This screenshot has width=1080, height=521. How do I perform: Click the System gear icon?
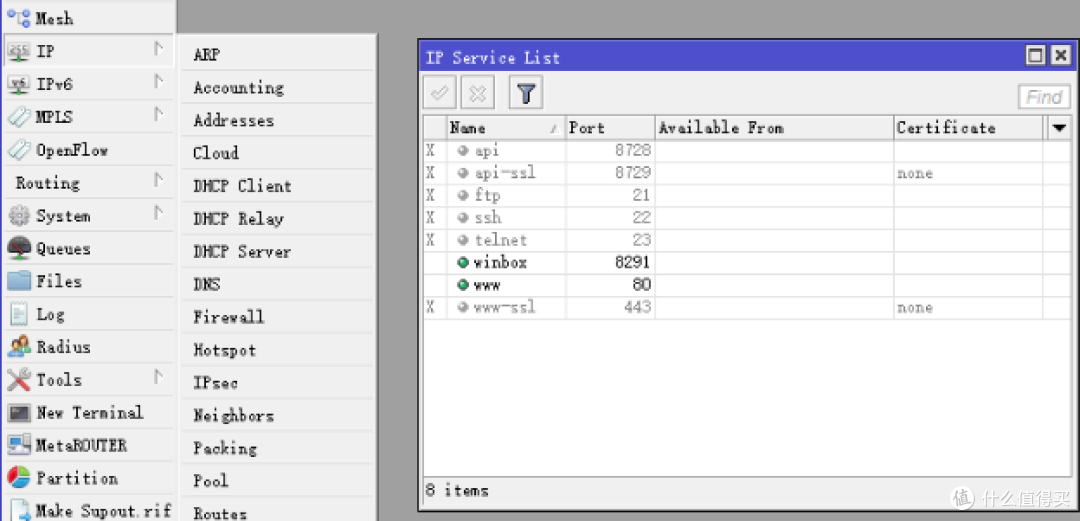[x=19, y=216]
